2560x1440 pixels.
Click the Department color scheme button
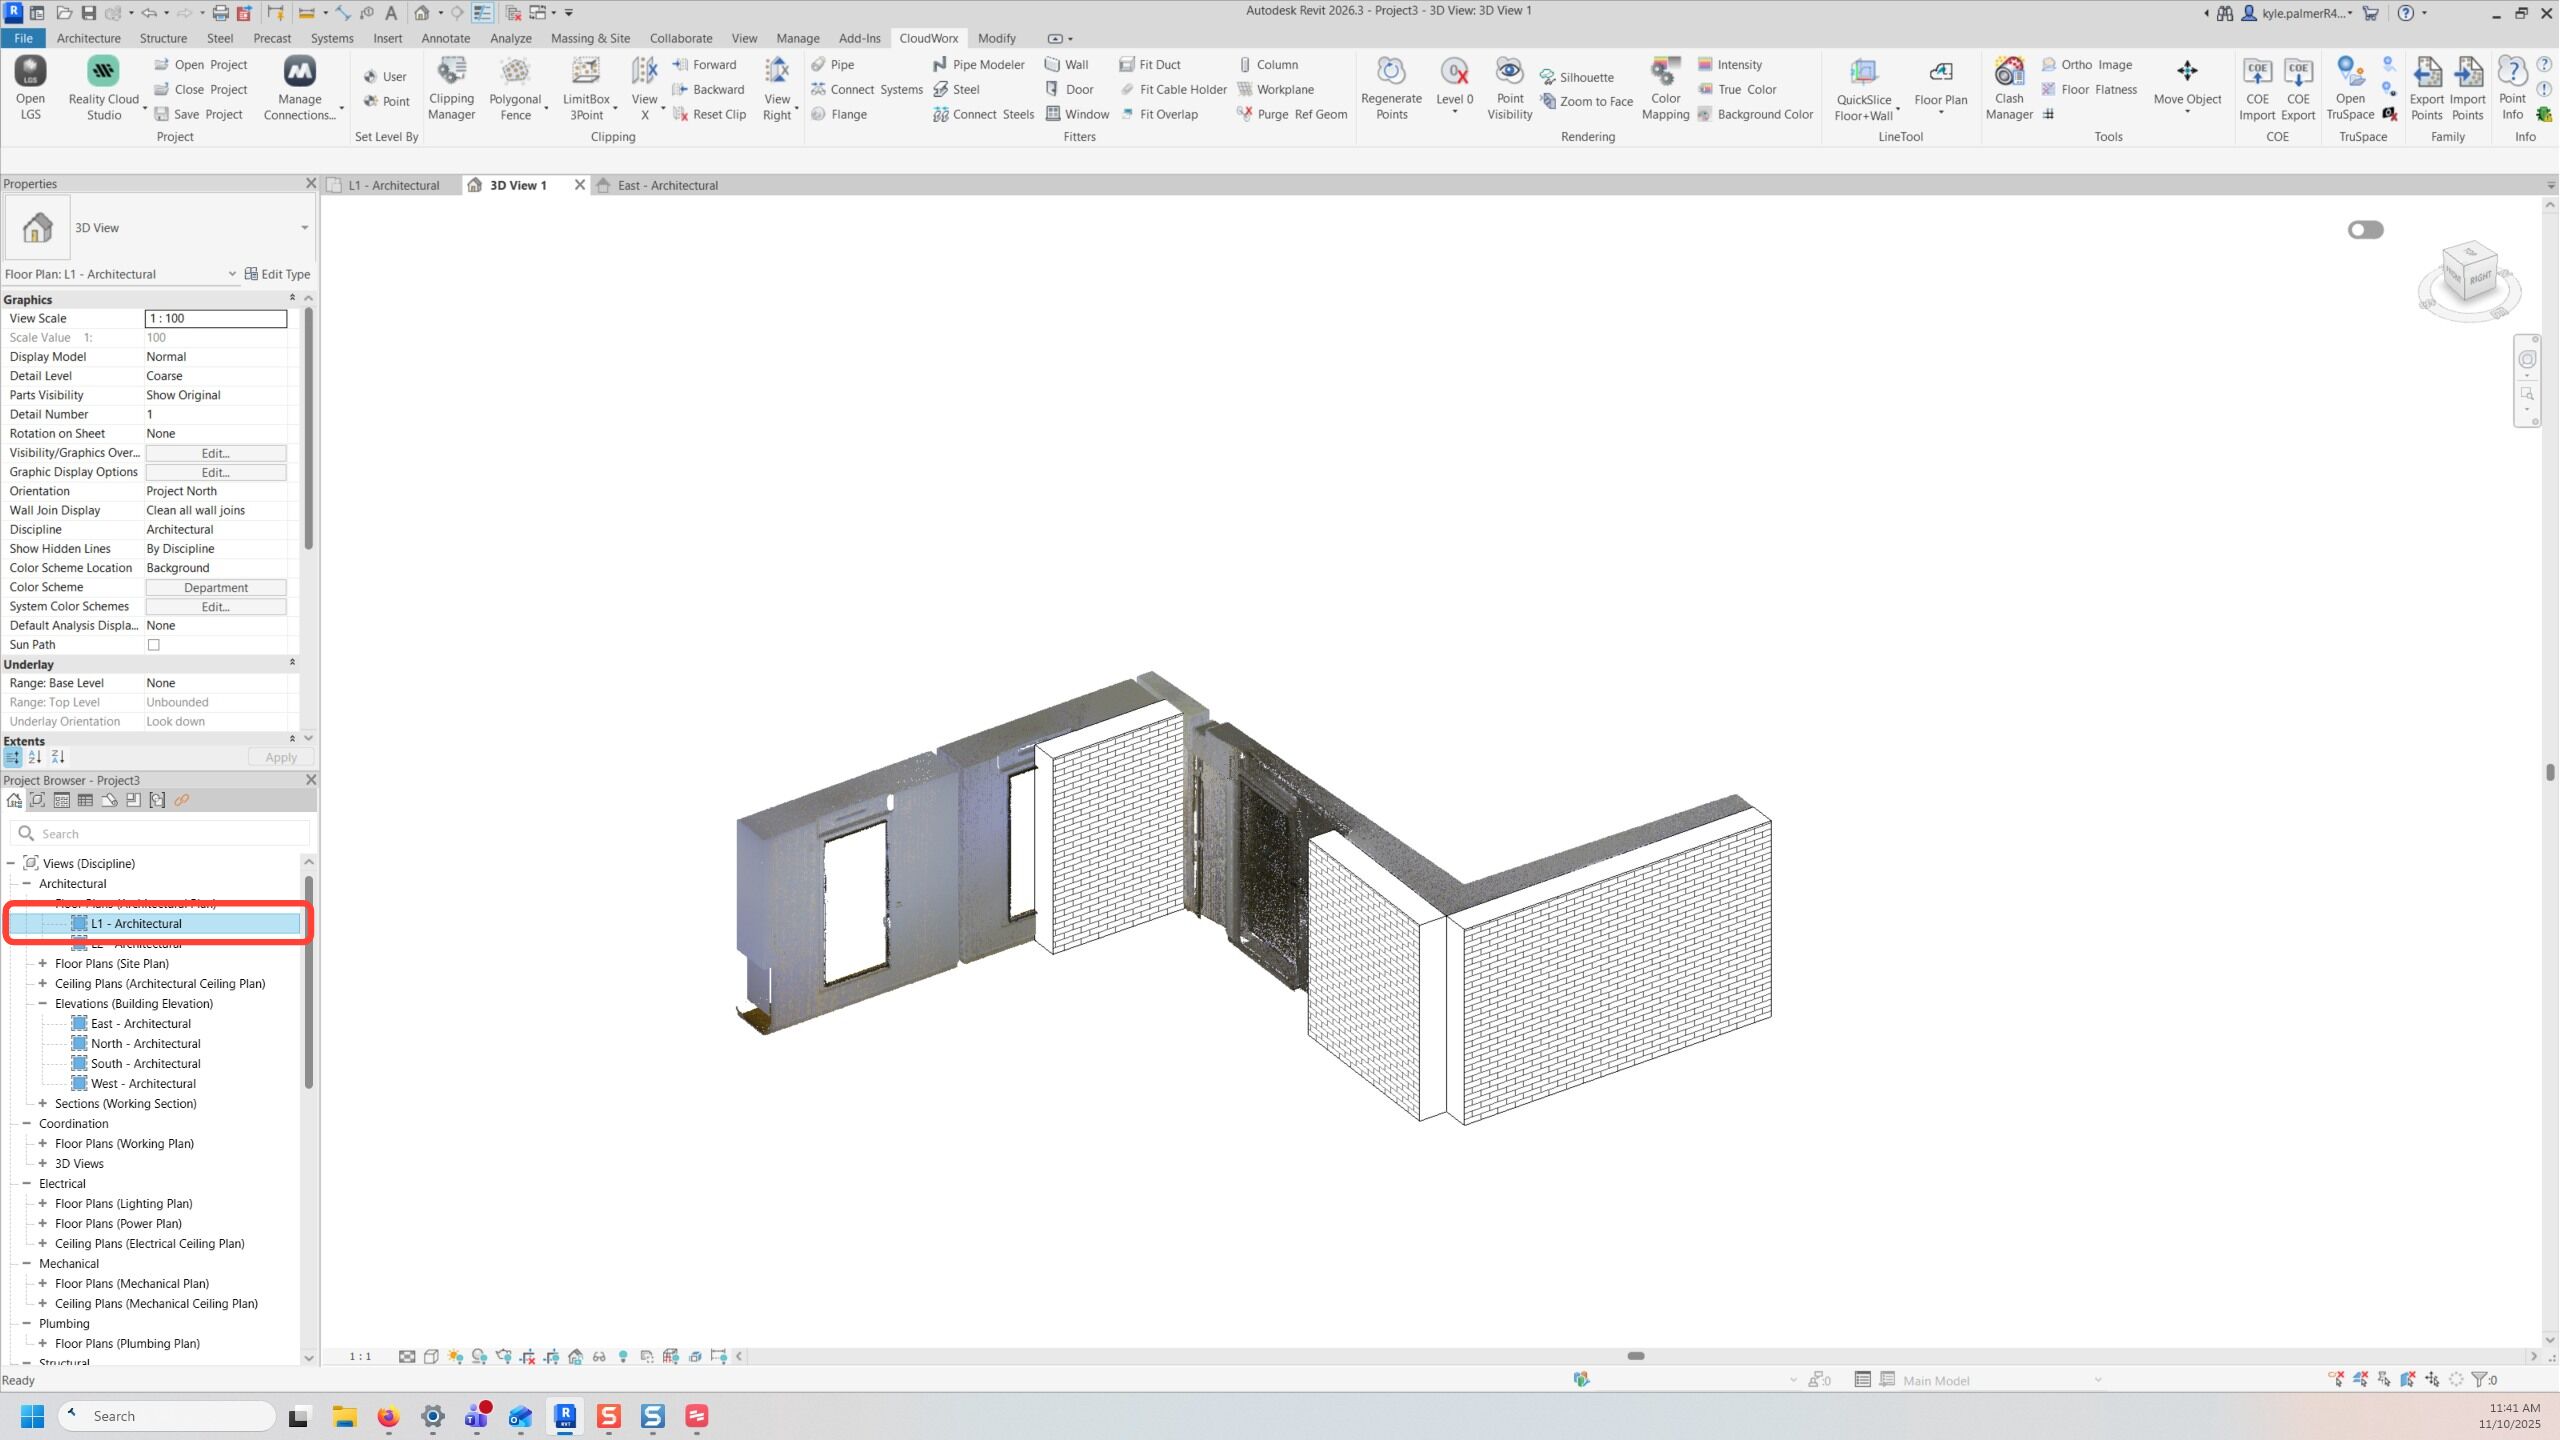point(215,588)
